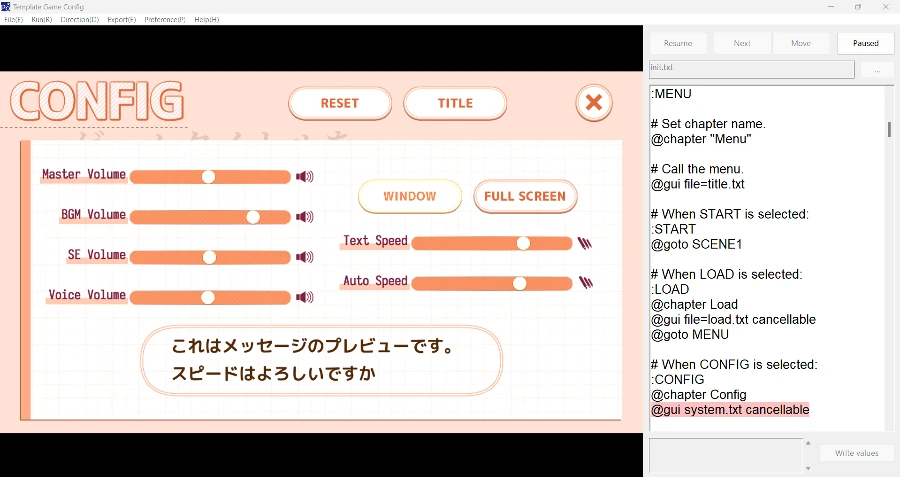Click the variable box up arrow
Viewport: 900px width, 477px height.
[808, 443]
